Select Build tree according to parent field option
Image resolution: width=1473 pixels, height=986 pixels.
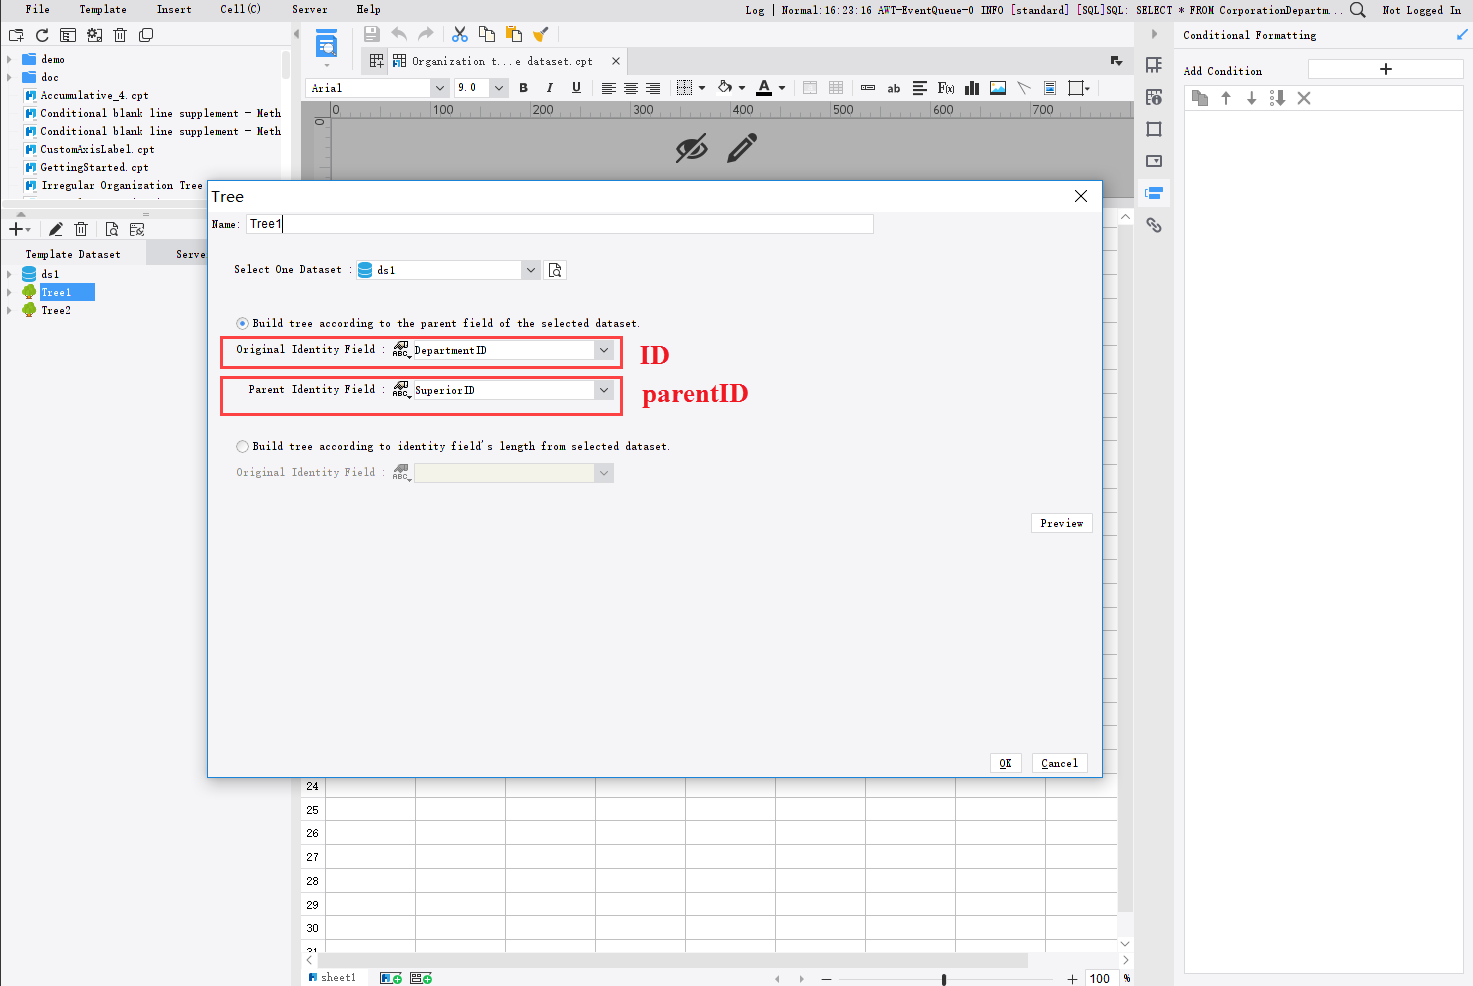point(242,323)
